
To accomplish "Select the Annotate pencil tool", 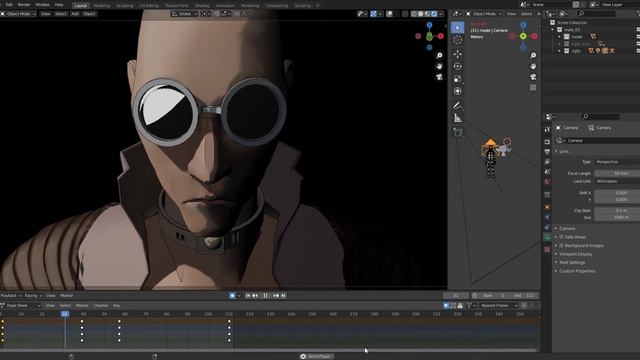I will click(x=458, y=106).
